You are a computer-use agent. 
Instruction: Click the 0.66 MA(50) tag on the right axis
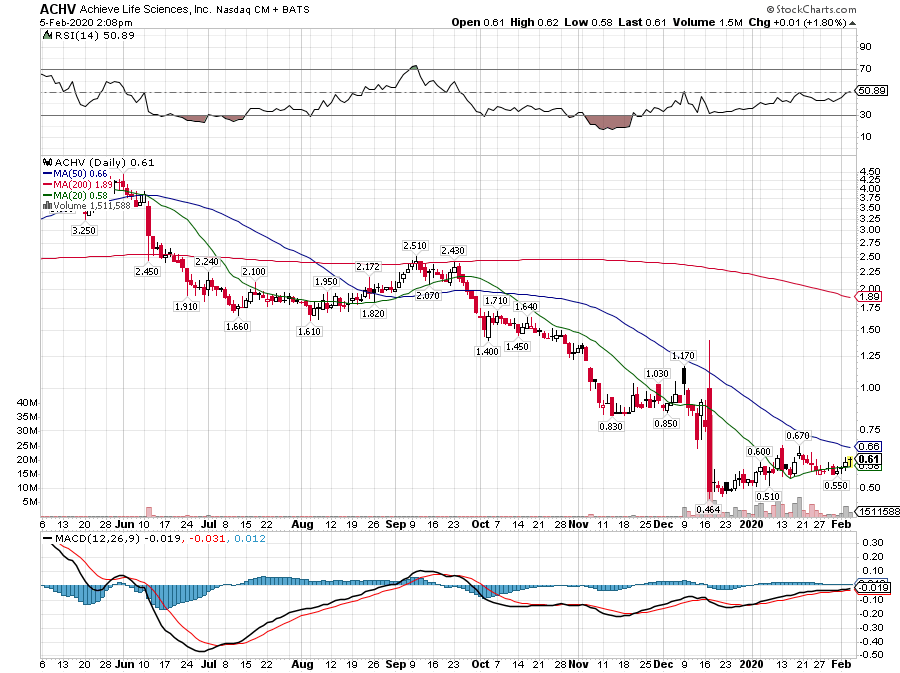tap(870, 446)
